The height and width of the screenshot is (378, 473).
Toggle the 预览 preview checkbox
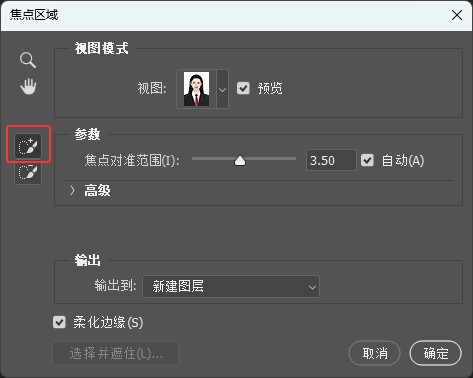tap(243, 88)
